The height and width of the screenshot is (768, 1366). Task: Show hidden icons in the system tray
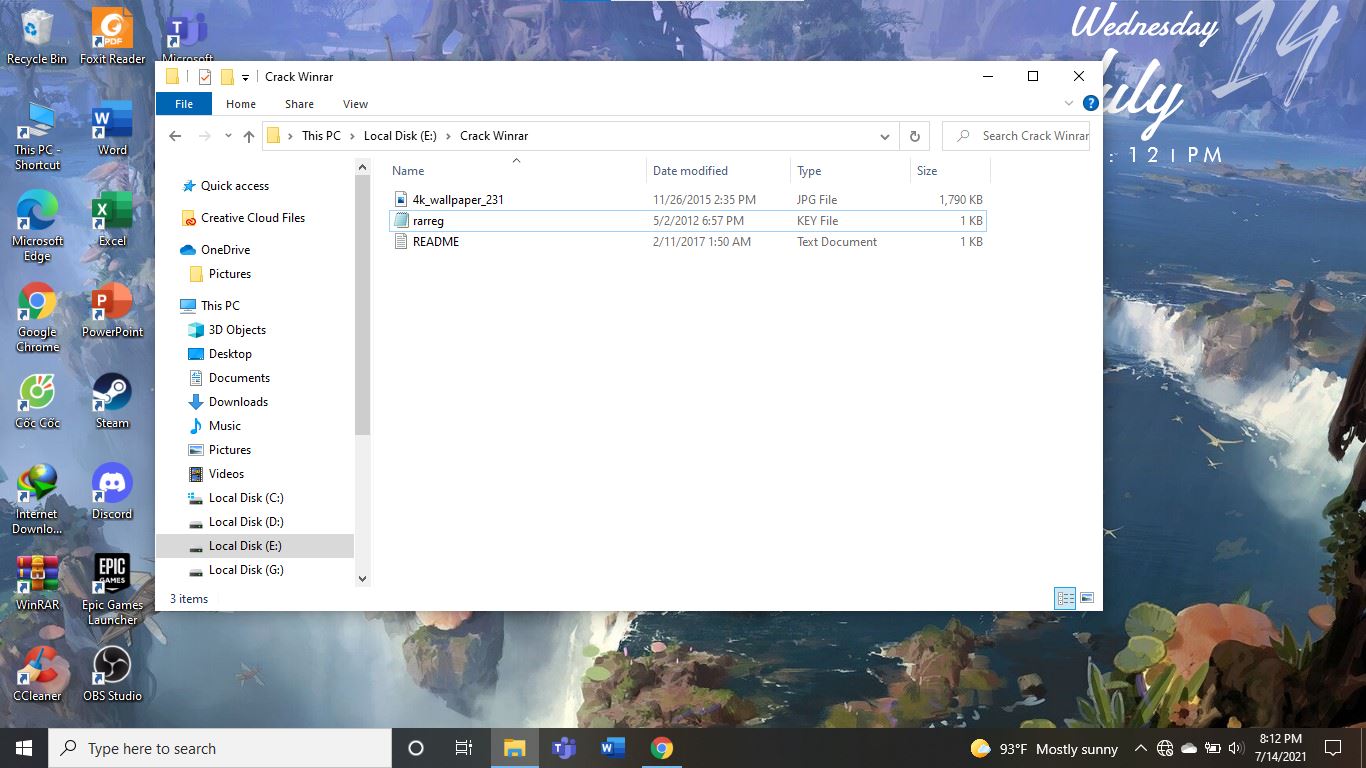pos(1140,747)
